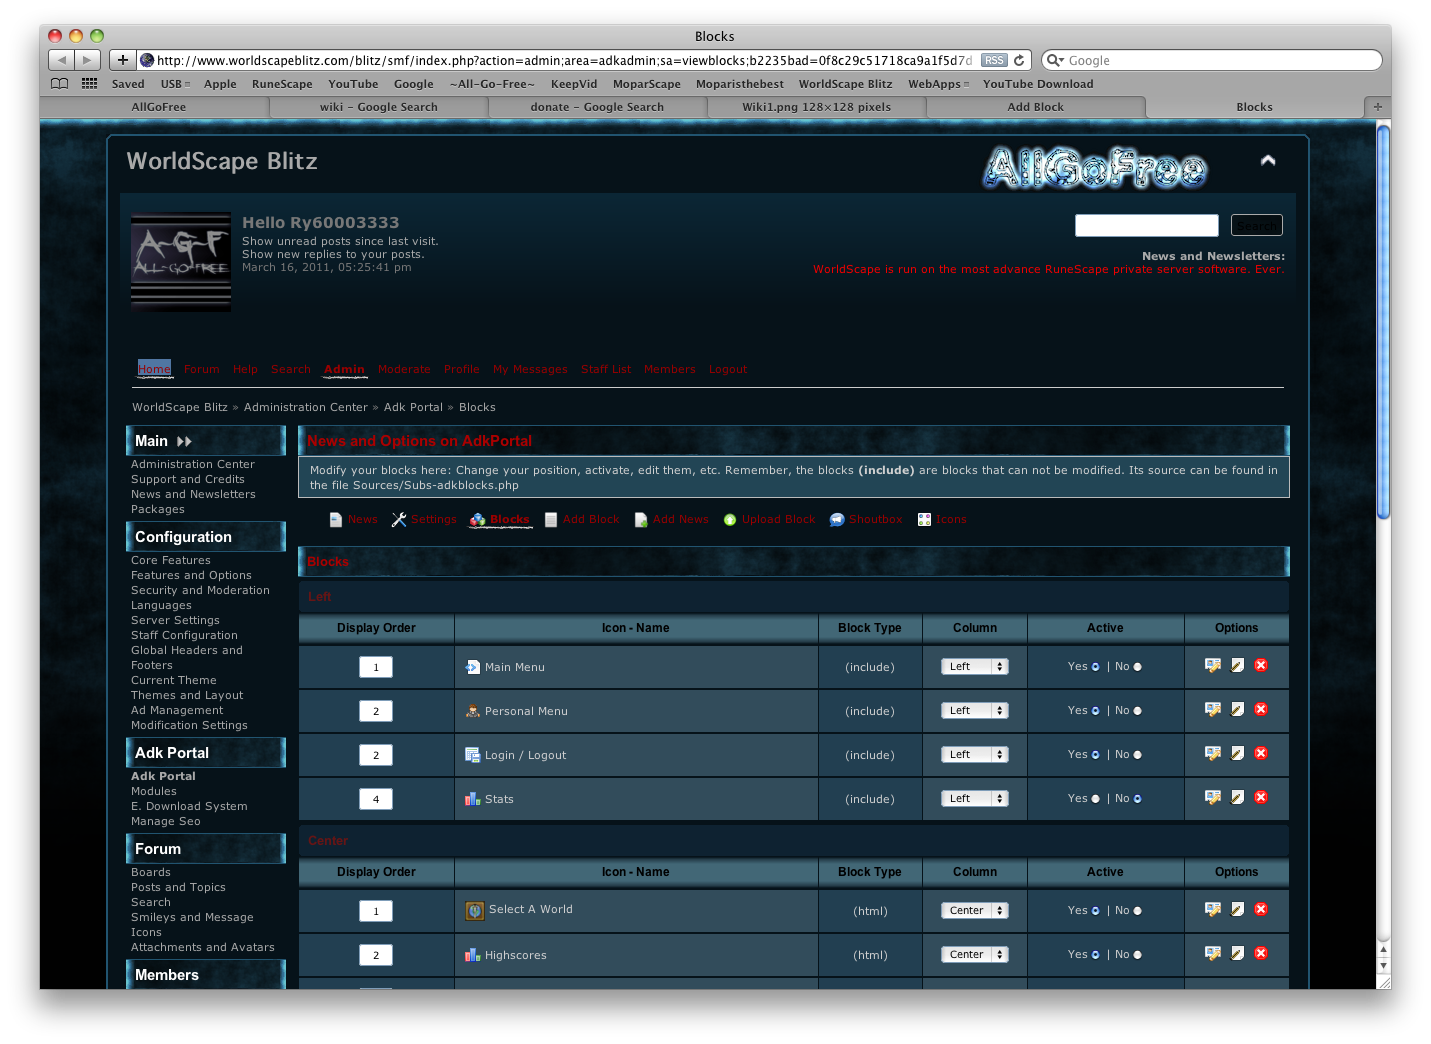Click the permissions icon for Highscores block
1431x1044 pixels.
pyautogui.click(x=1213, y=954)
